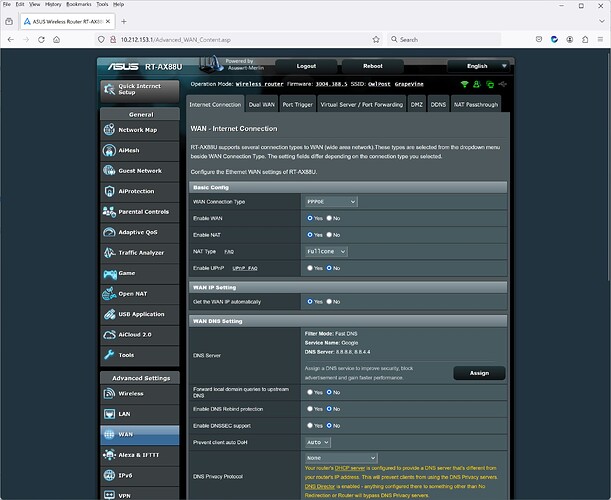
Task: Select the WAN globe icon
Action: 109,435
